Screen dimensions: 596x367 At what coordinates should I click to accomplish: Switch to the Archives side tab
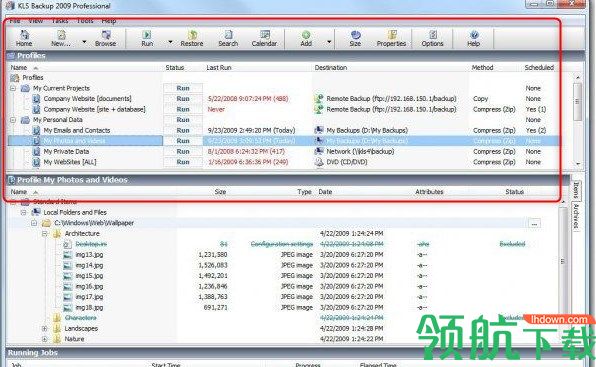(x=576, y=216)
